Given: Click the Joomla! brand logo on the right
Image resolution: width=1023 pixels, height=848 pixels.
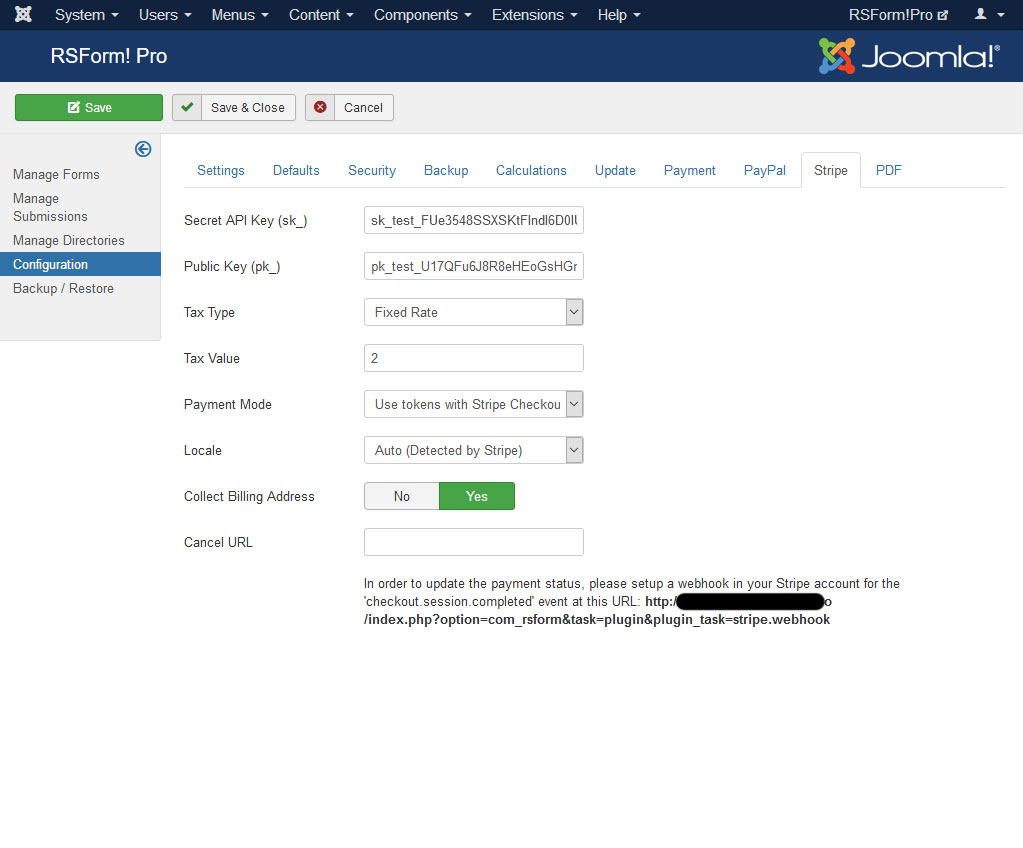Looking at the screenshot, I should pyautogui.click(x=909, y=56).
